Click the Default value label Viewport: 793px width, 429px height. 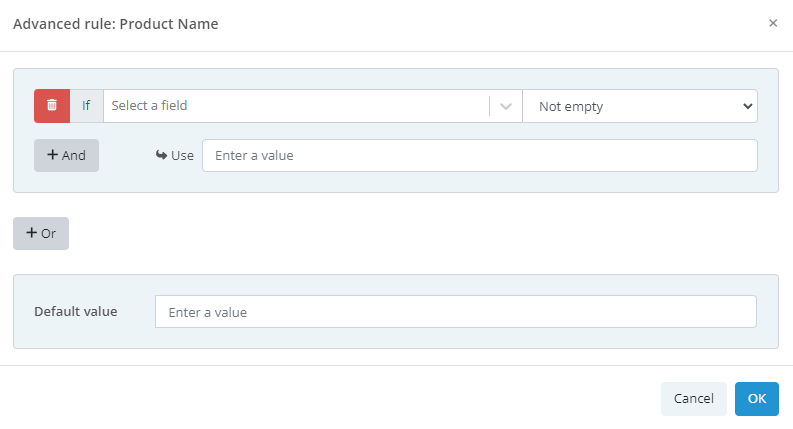click(75, 311)
